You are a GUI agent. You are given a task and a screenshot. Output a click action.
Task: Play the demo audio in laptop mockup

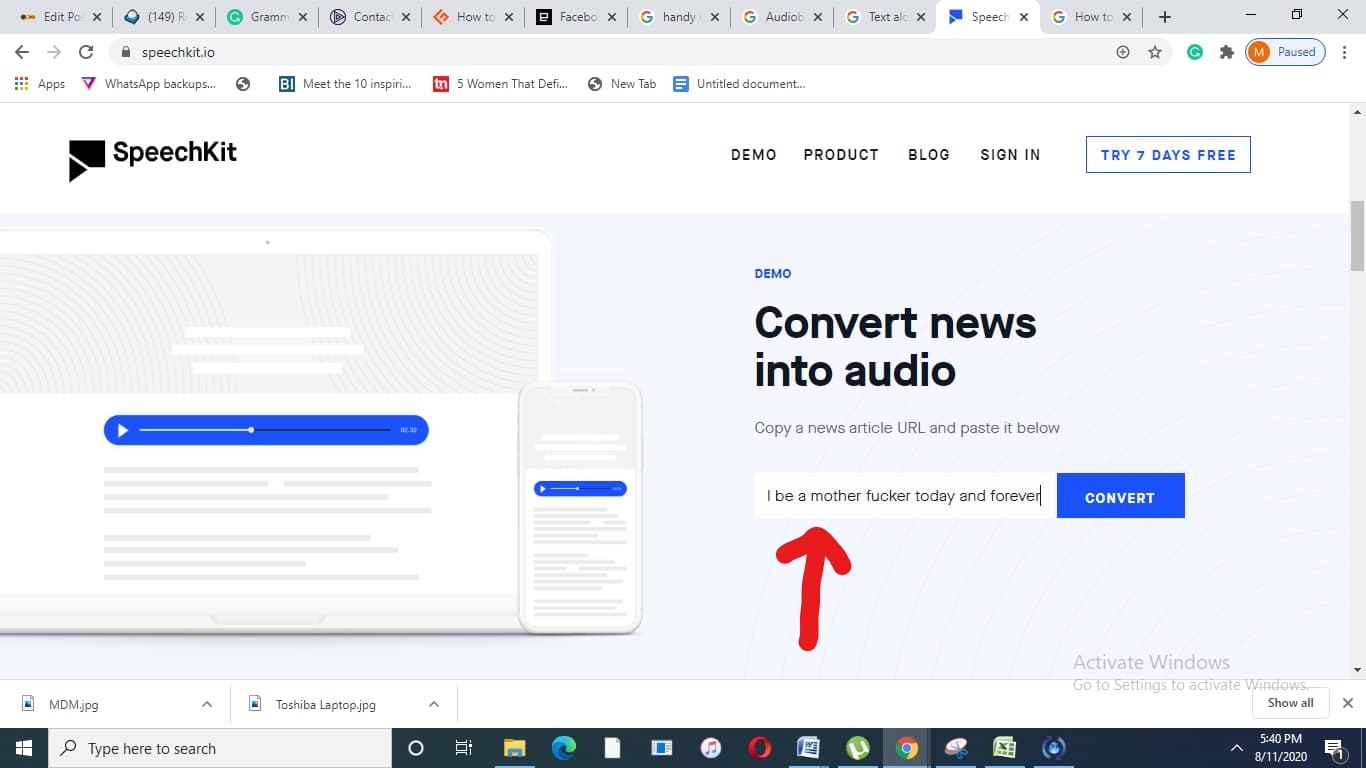click(123, 430)
